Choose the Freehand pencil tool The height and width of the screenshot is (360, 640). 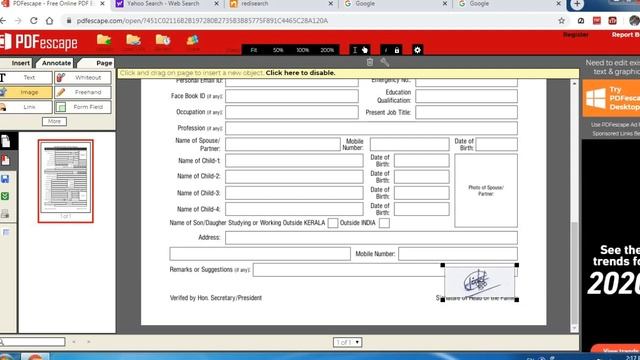click(x=83, y=92)
